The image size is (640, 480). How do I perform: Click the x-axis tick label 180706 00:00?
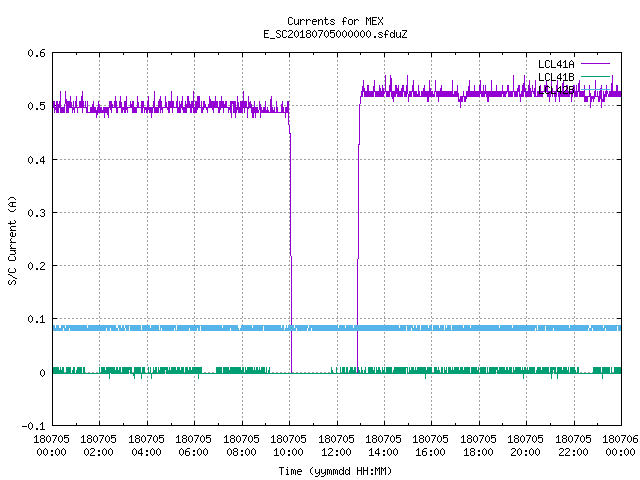pyautogui.click(x=621, y=446)
